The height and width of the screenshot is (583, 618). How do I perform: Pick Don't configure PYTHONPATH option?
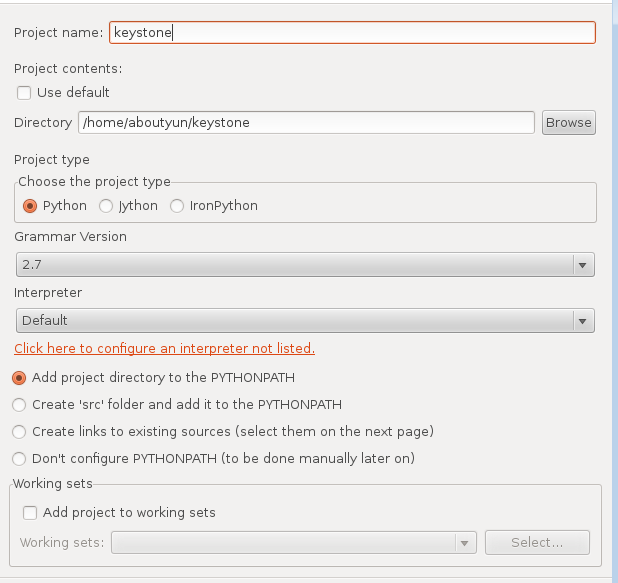[x=19, y=459]
